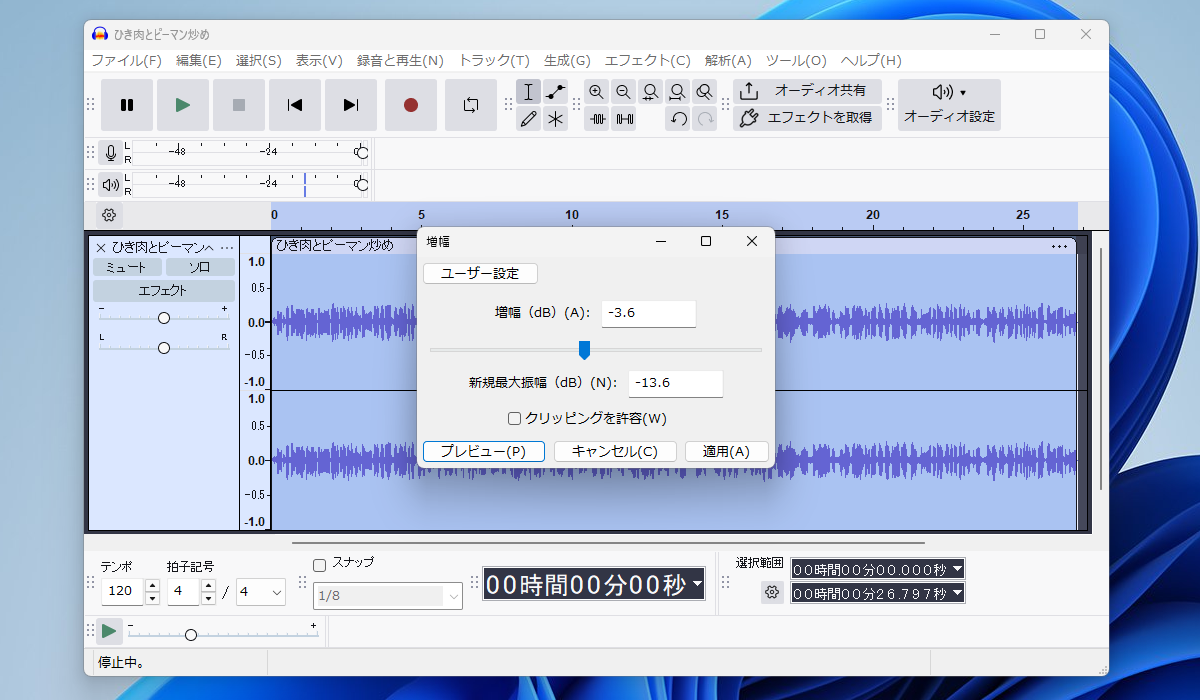Click the プレビュー(P) button
The height and width of the screenshot is (700, 1200).
(x=483, y=451)
